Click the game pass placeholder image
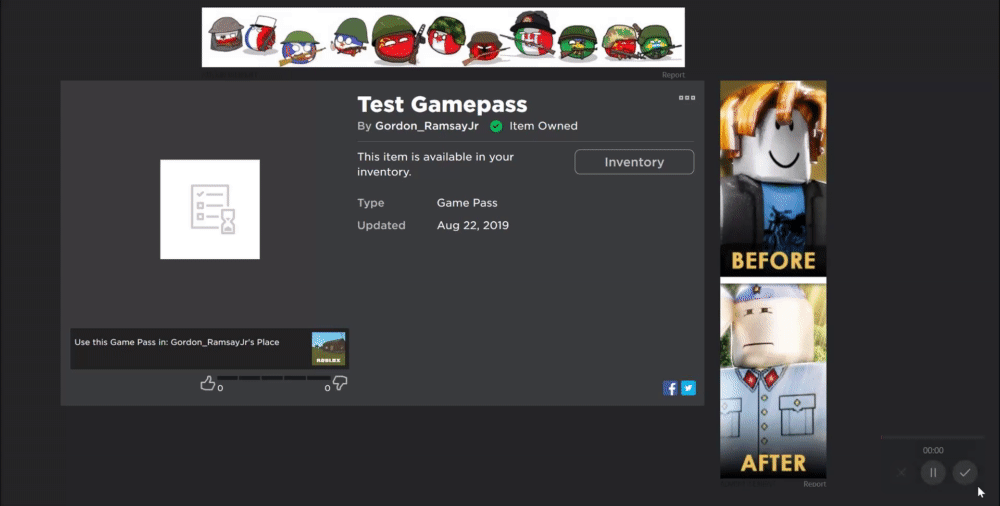 (210, 209)
